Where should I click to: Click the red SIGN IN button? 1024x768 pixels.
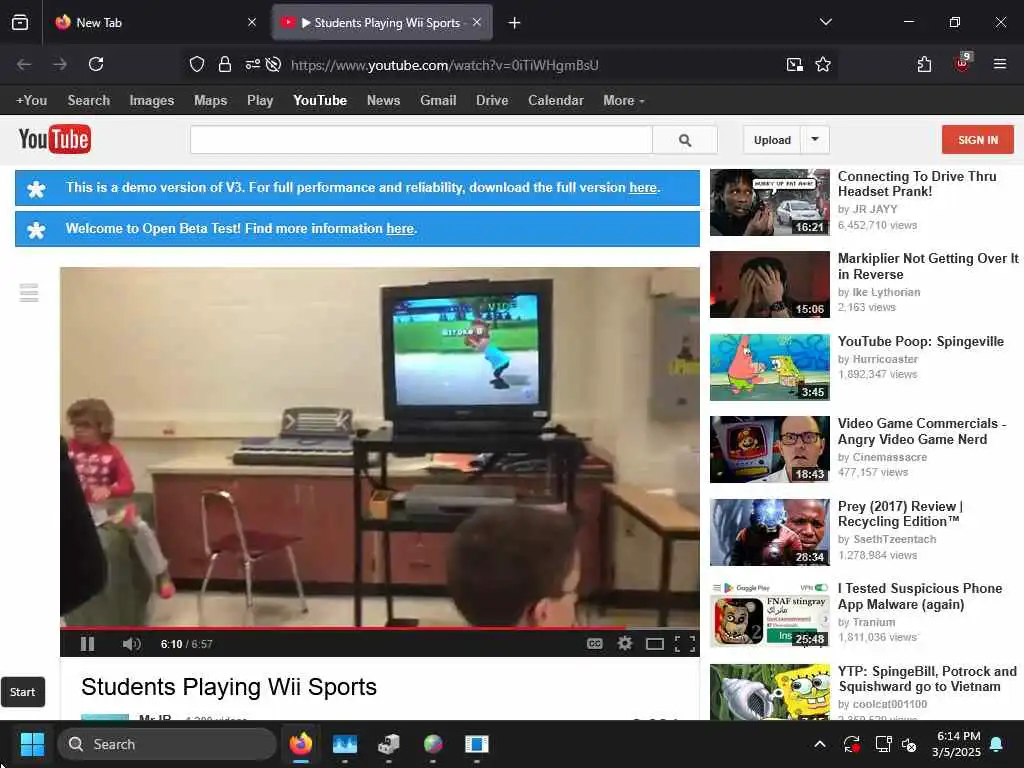pyautogui.click(x=978, y=140)
